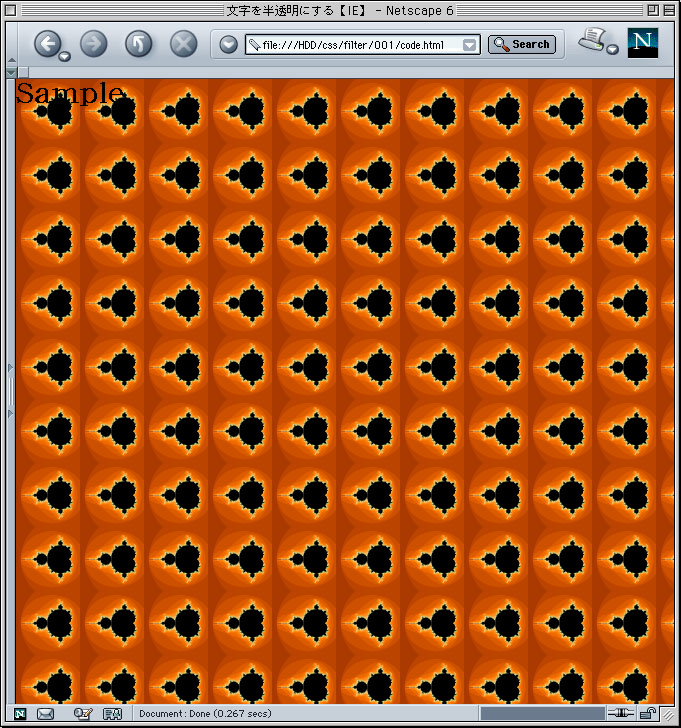Click the Sample text on the page
Image resolution: width=681 pixels, height=728 pixels.
(70, 93)
